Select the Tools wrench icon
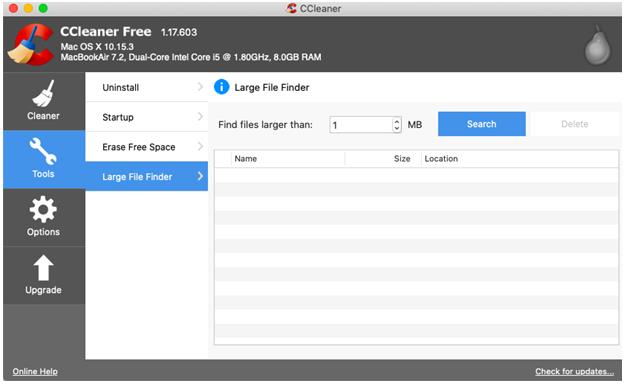The height and width of the screenshot is (384, 624). [43, 151]
